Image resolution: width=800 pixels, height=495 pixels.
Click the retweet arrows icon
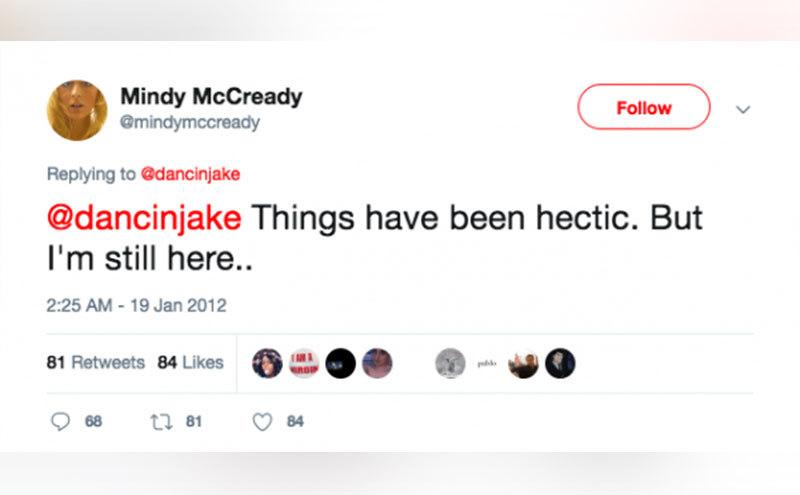160,422
